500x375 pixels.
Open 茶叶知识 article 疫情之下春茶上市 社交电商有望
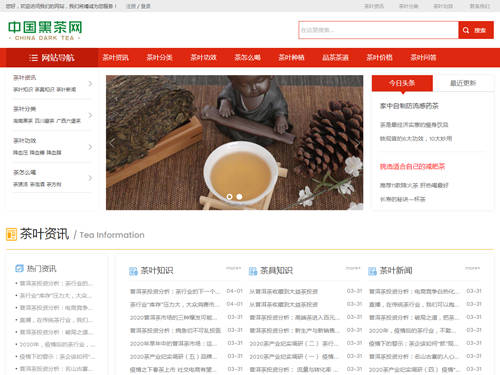tap(173, 369)
